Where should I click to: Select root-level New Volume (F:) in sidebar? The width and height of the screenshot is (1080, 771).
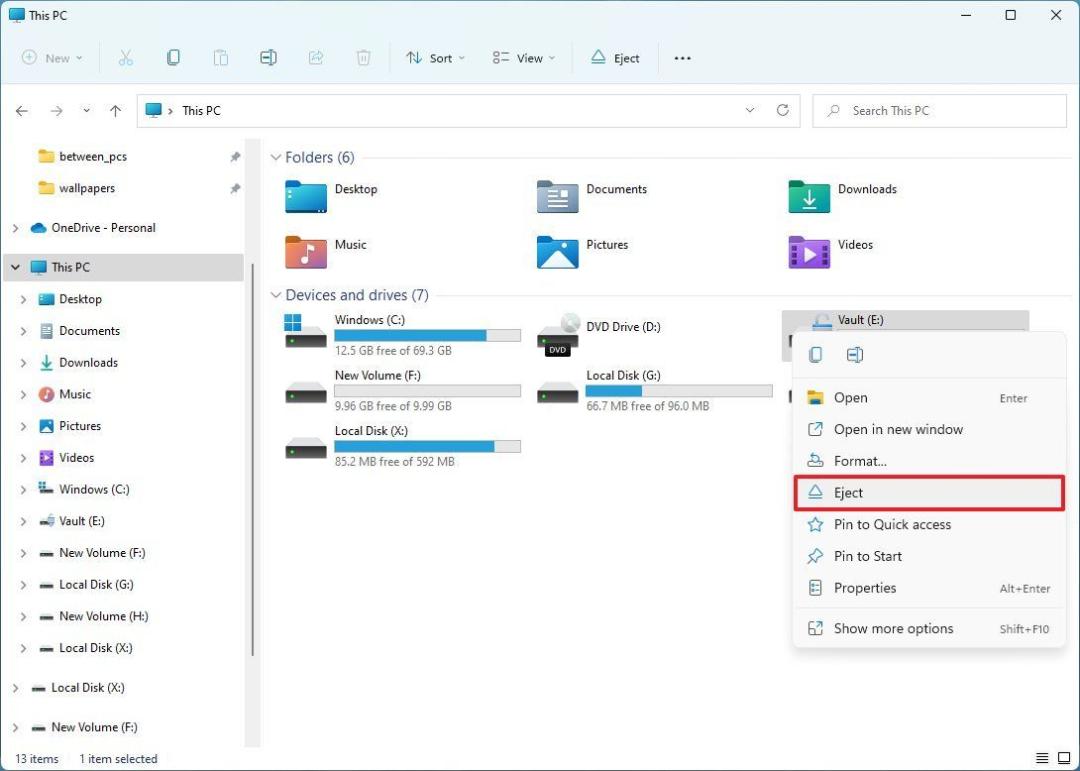(x=94, y=727)
